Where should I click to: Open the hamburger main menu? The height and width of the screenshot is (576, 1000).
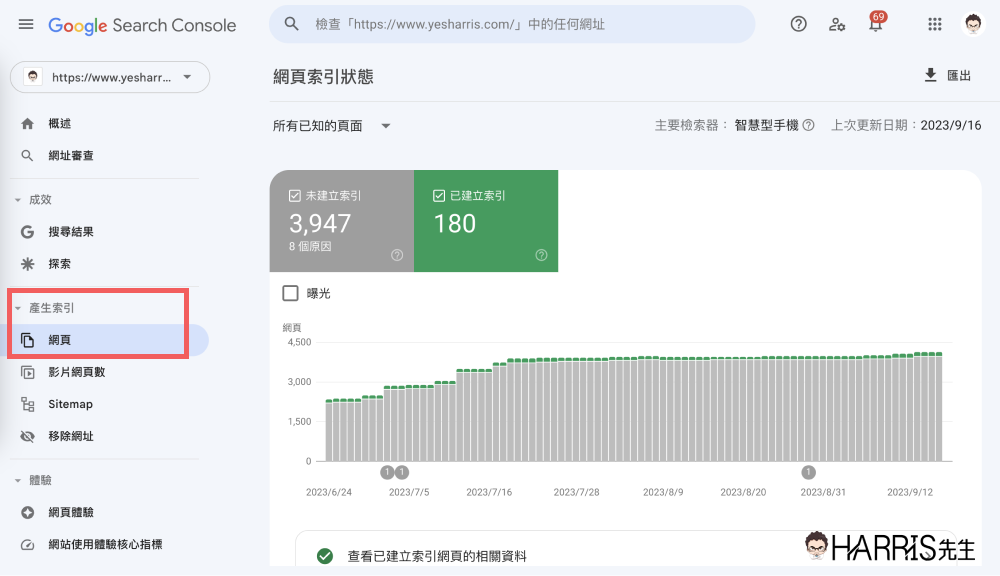coord(26,24)
